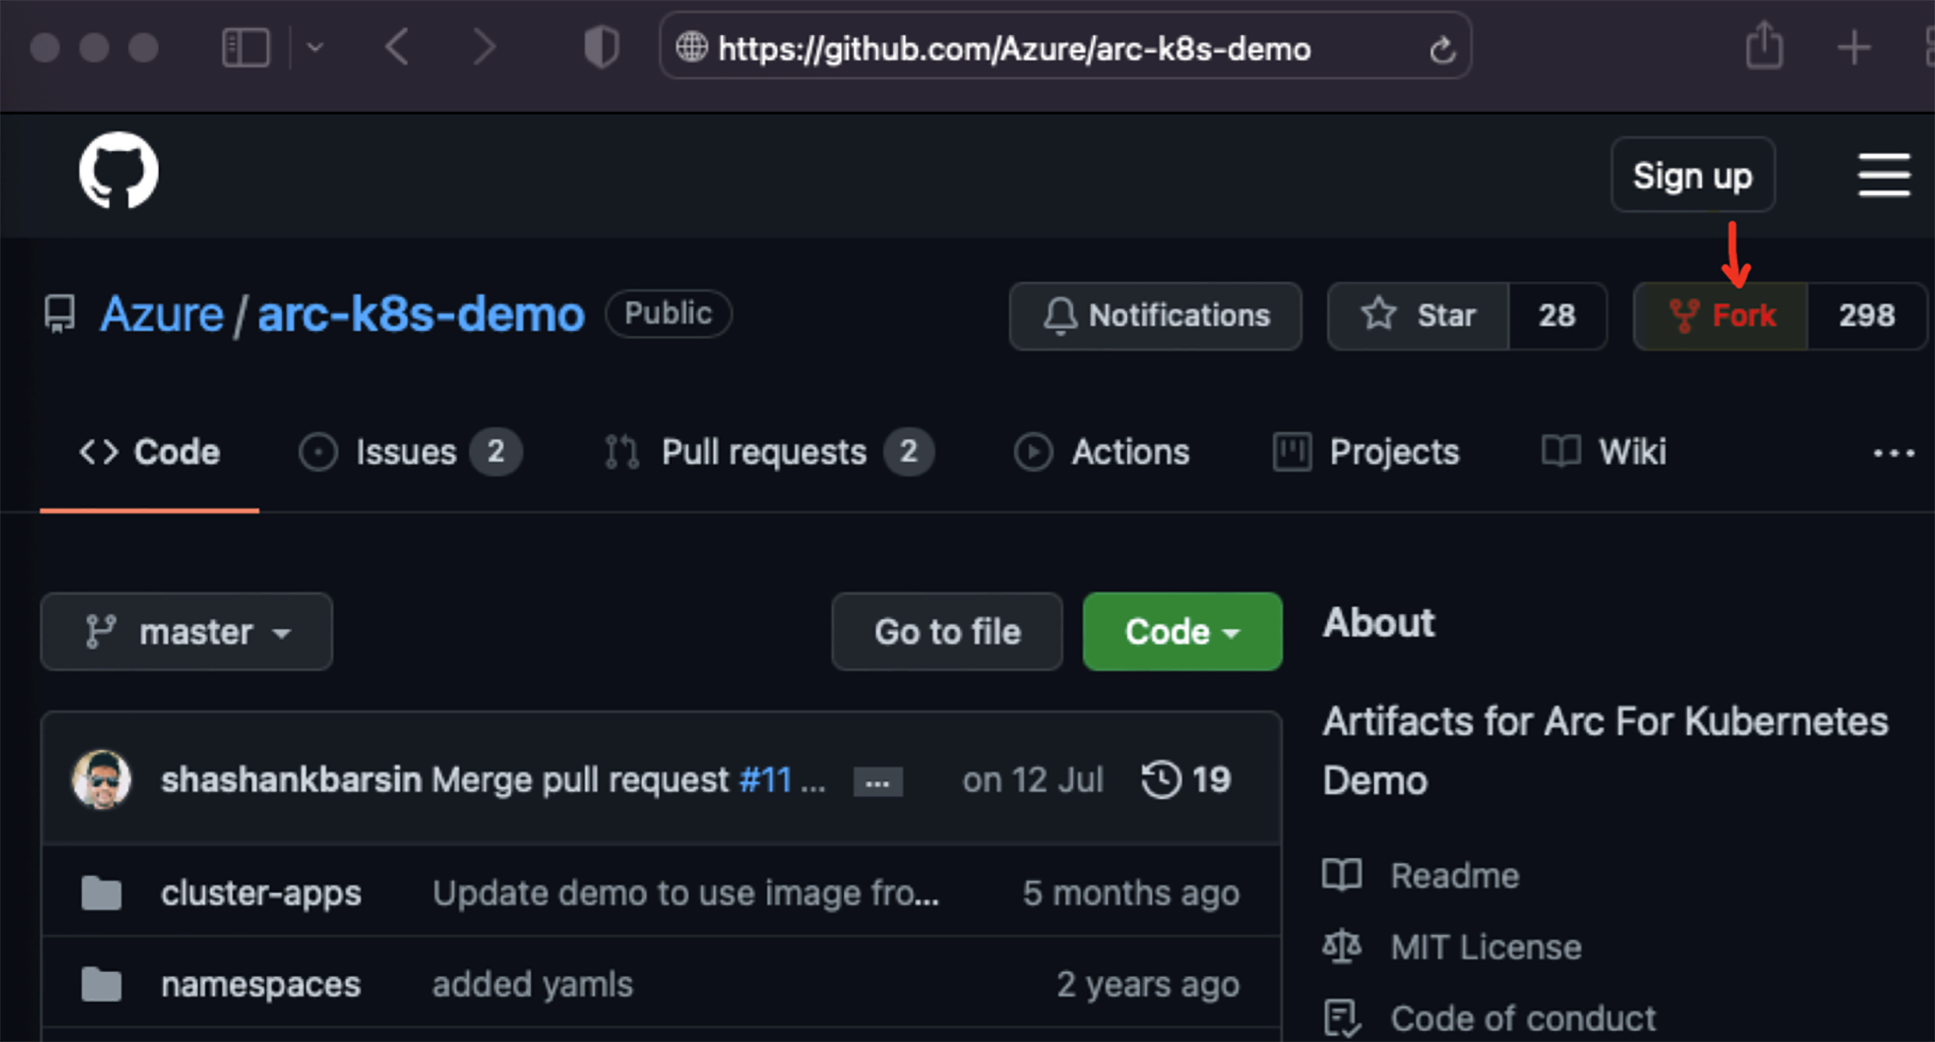Click the Public visibility badge

pos(669,314)
